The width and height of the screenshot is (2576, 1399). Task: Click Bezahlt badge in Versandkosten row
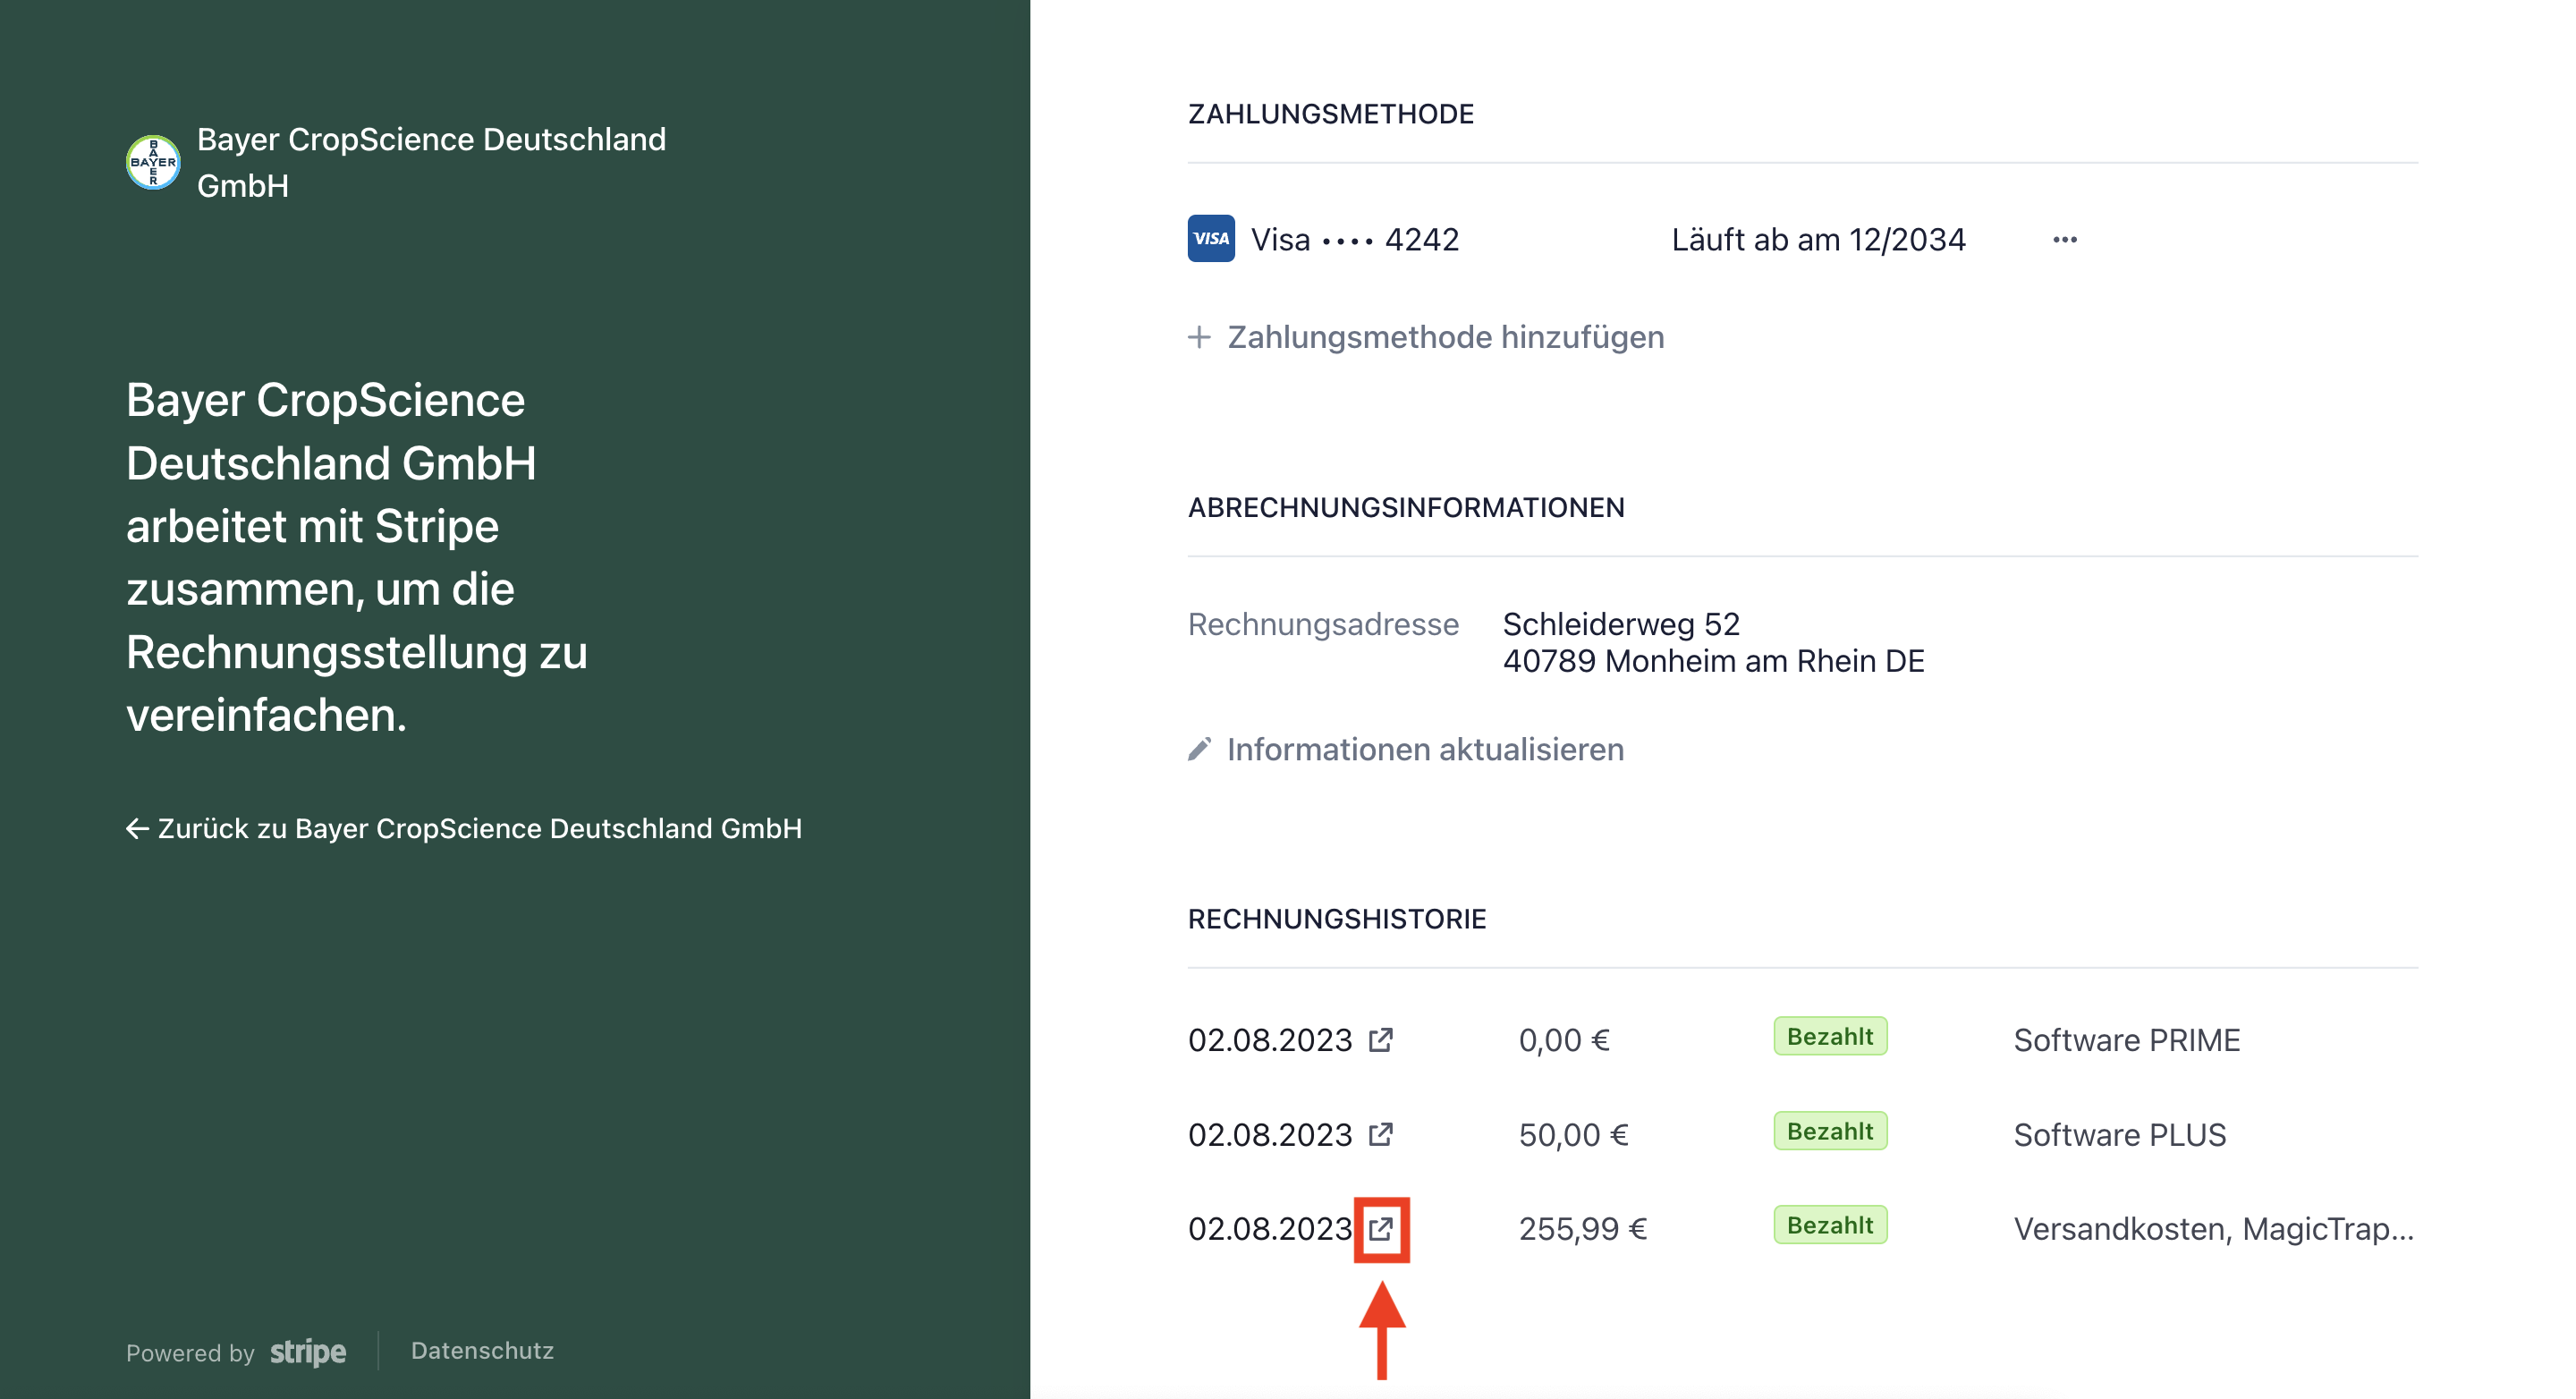coord(1830,1225)
